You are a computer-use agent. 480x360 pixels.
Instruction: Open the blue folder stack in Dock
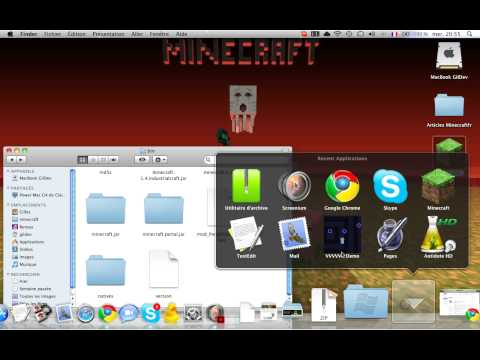[x=366, y=302]
